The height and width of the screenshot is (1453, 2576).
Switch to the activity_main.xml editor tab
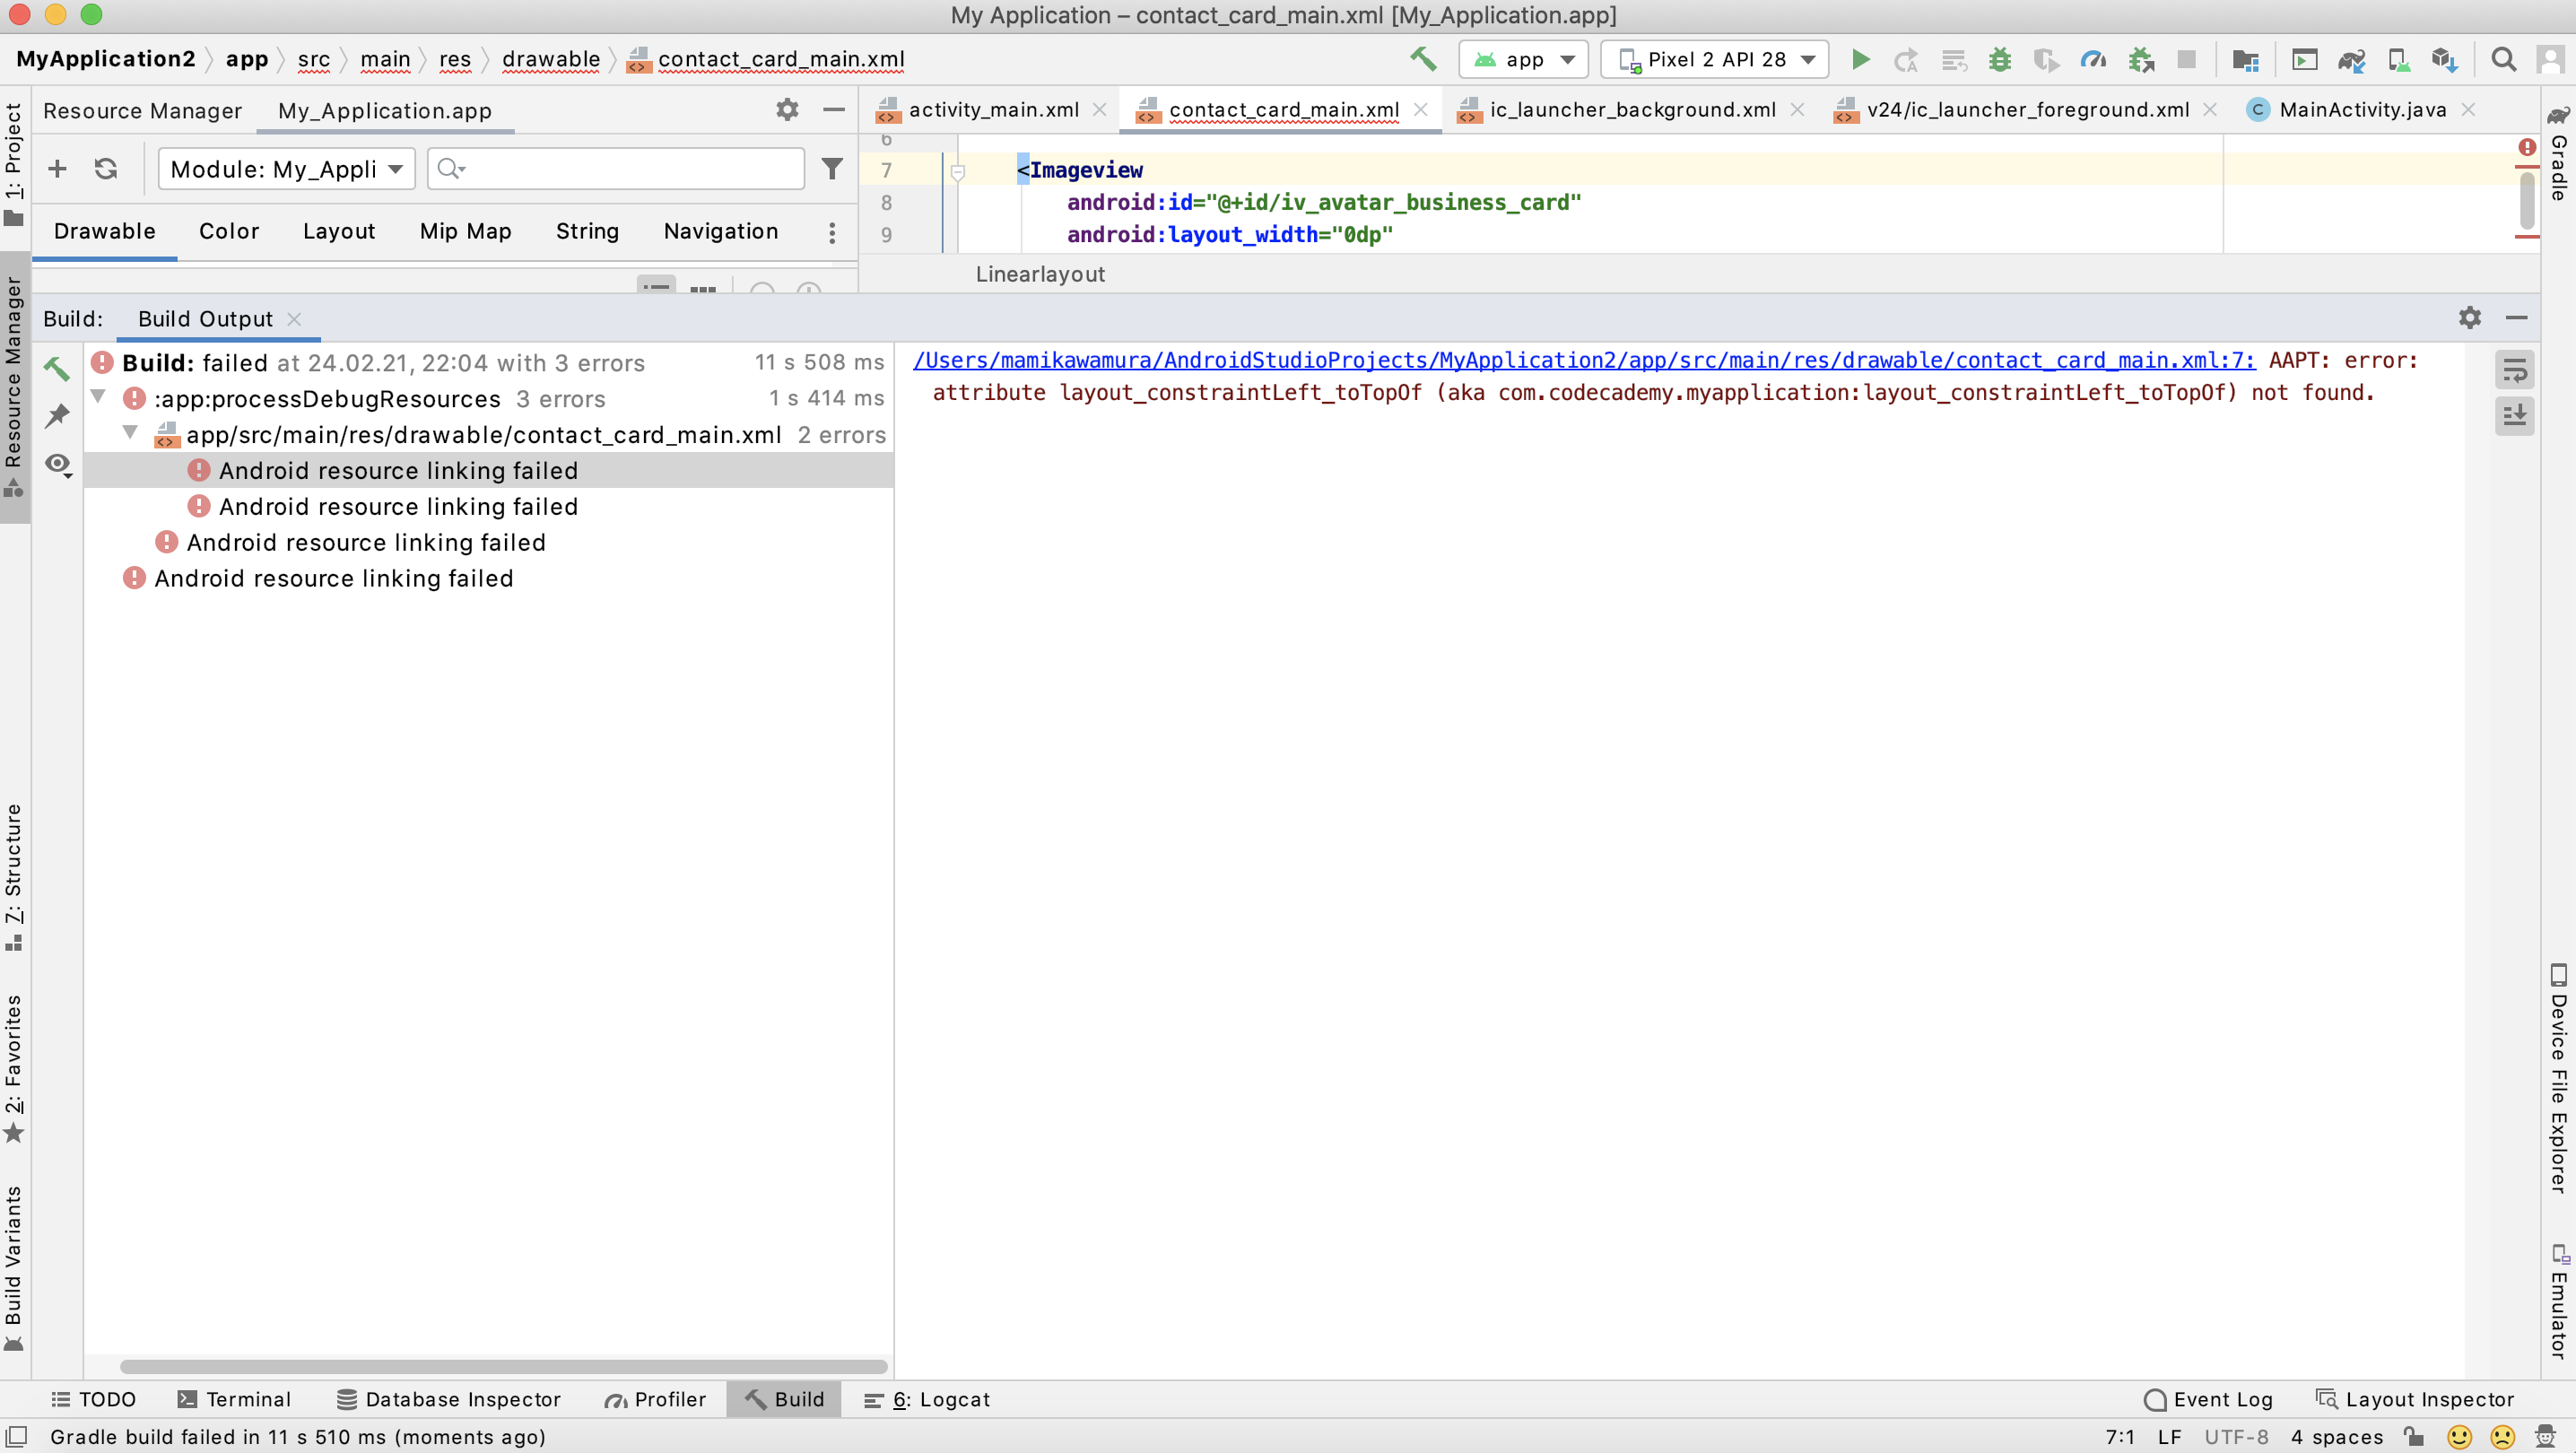click(993, 110)
